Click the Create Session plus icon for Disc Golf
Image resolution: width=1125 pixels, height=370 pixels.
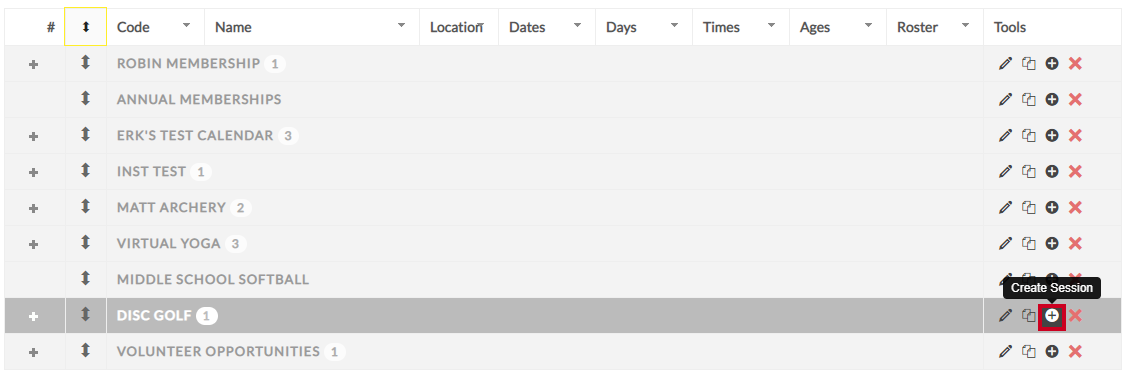pos(1052,316)
